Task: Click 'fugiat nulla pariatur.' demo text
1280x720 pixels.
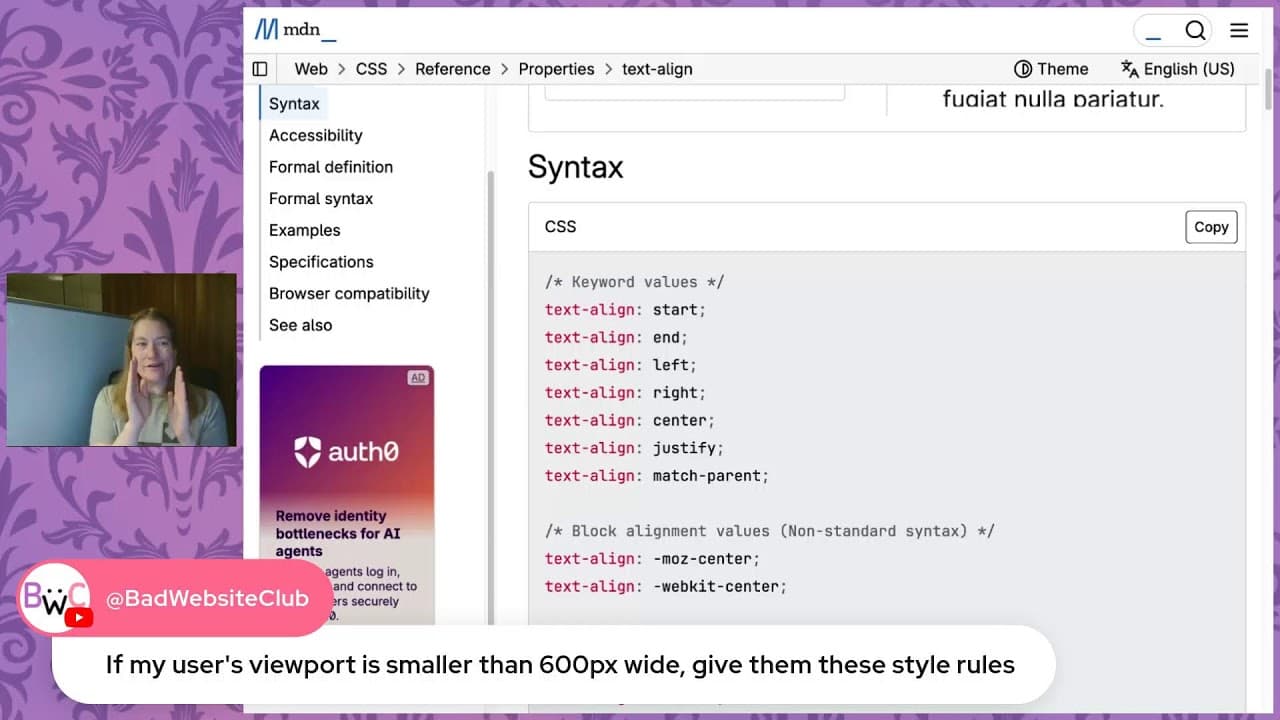Action: pos(1053,99)
